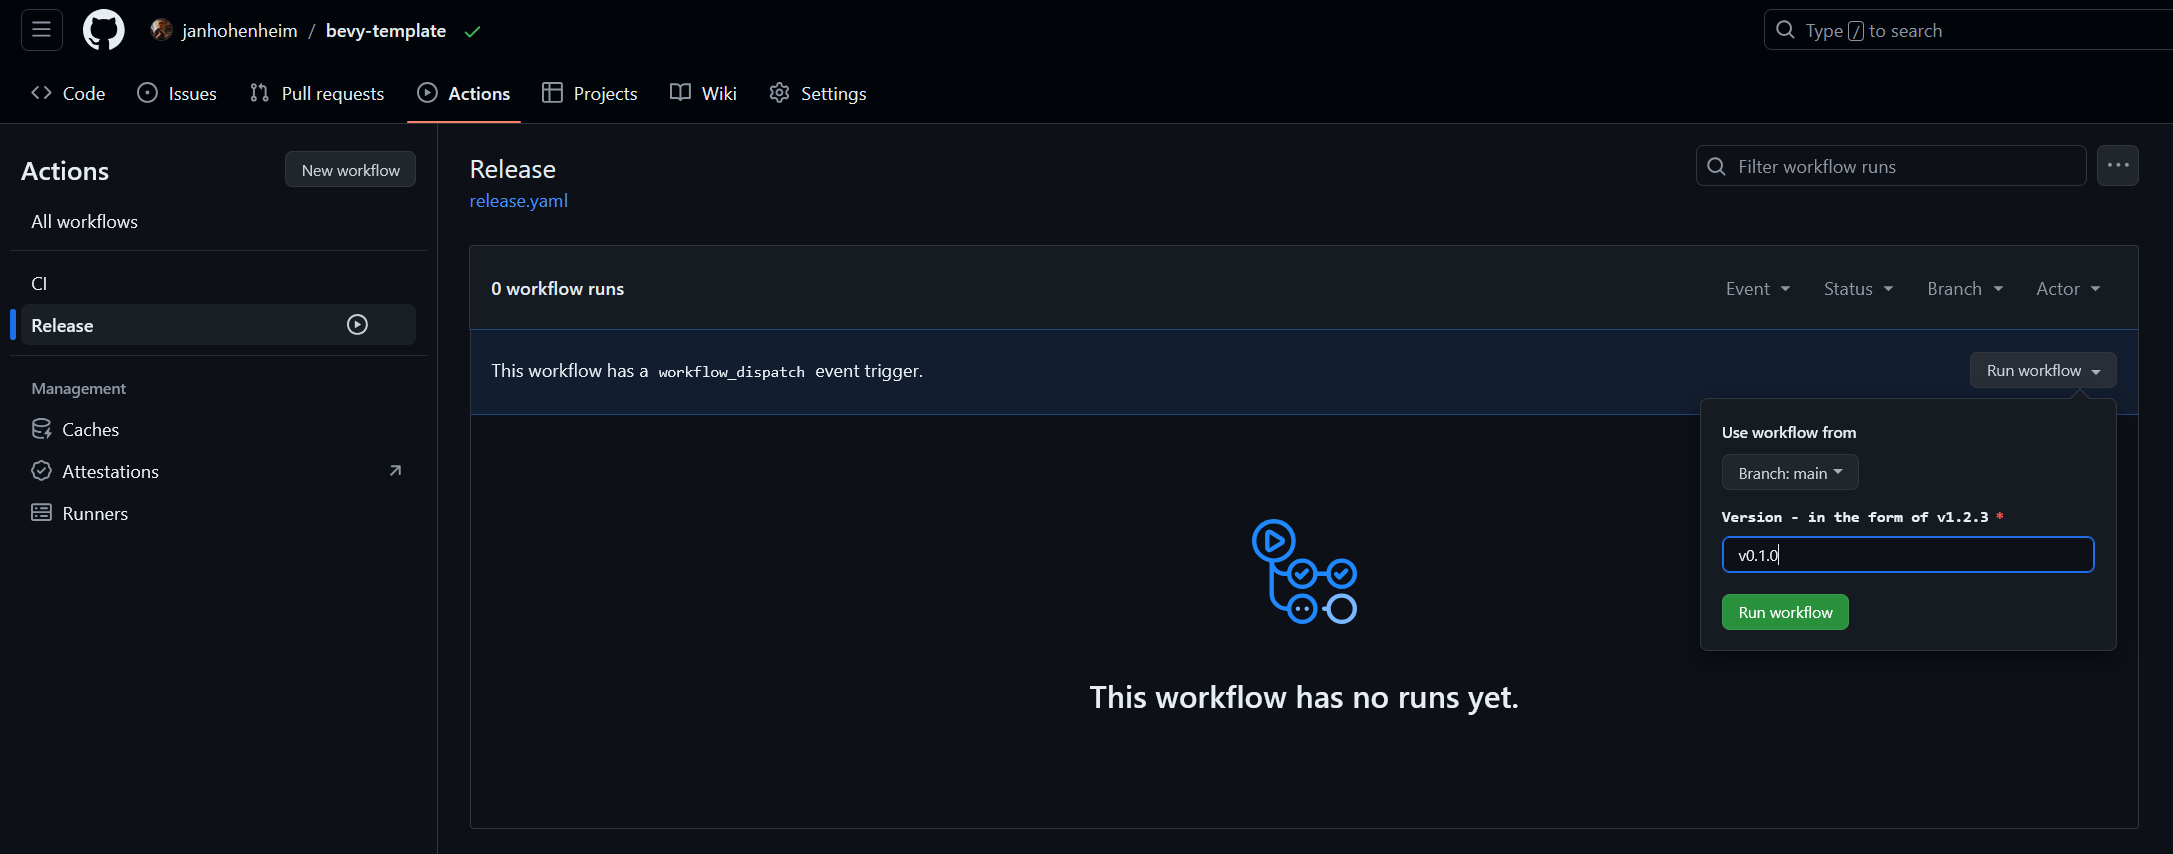This screenshot has height=854, width=2173.
Task: Open the Attestations external link arrow
Action: (395, 471)
